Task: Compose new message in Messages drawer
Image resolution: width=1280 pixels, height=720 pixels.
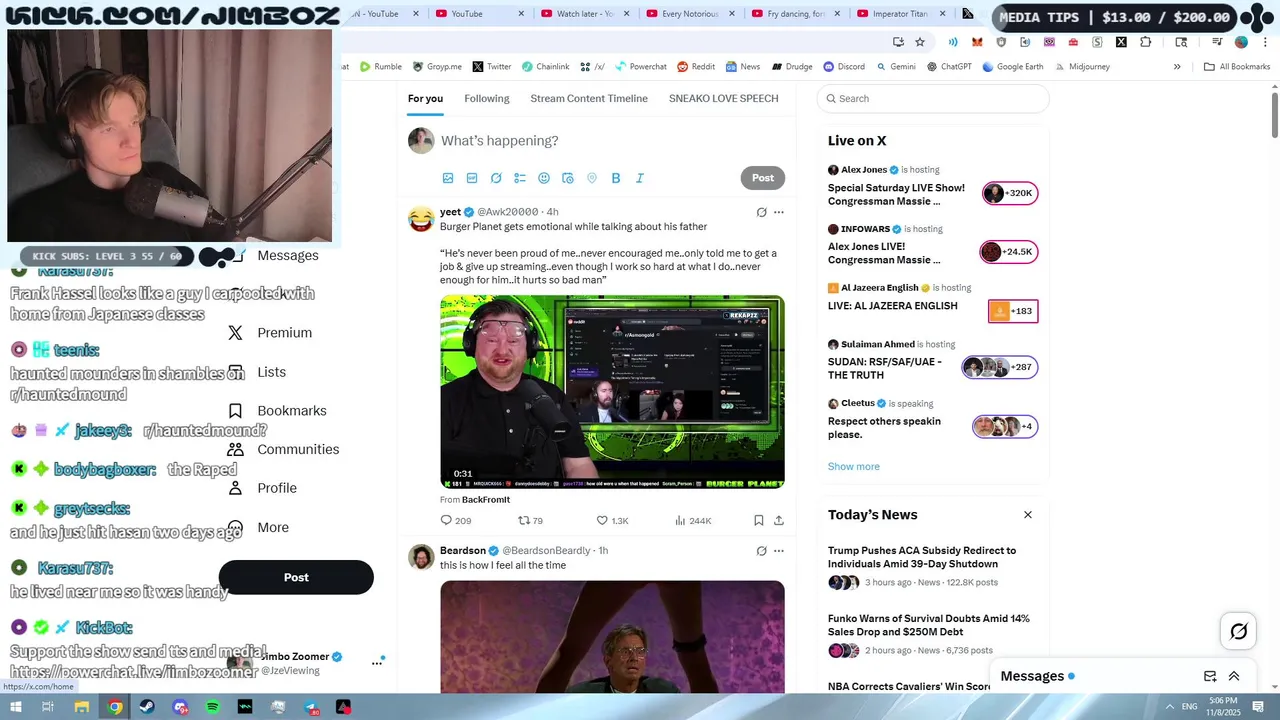Action: click(x=1210, y=676)
